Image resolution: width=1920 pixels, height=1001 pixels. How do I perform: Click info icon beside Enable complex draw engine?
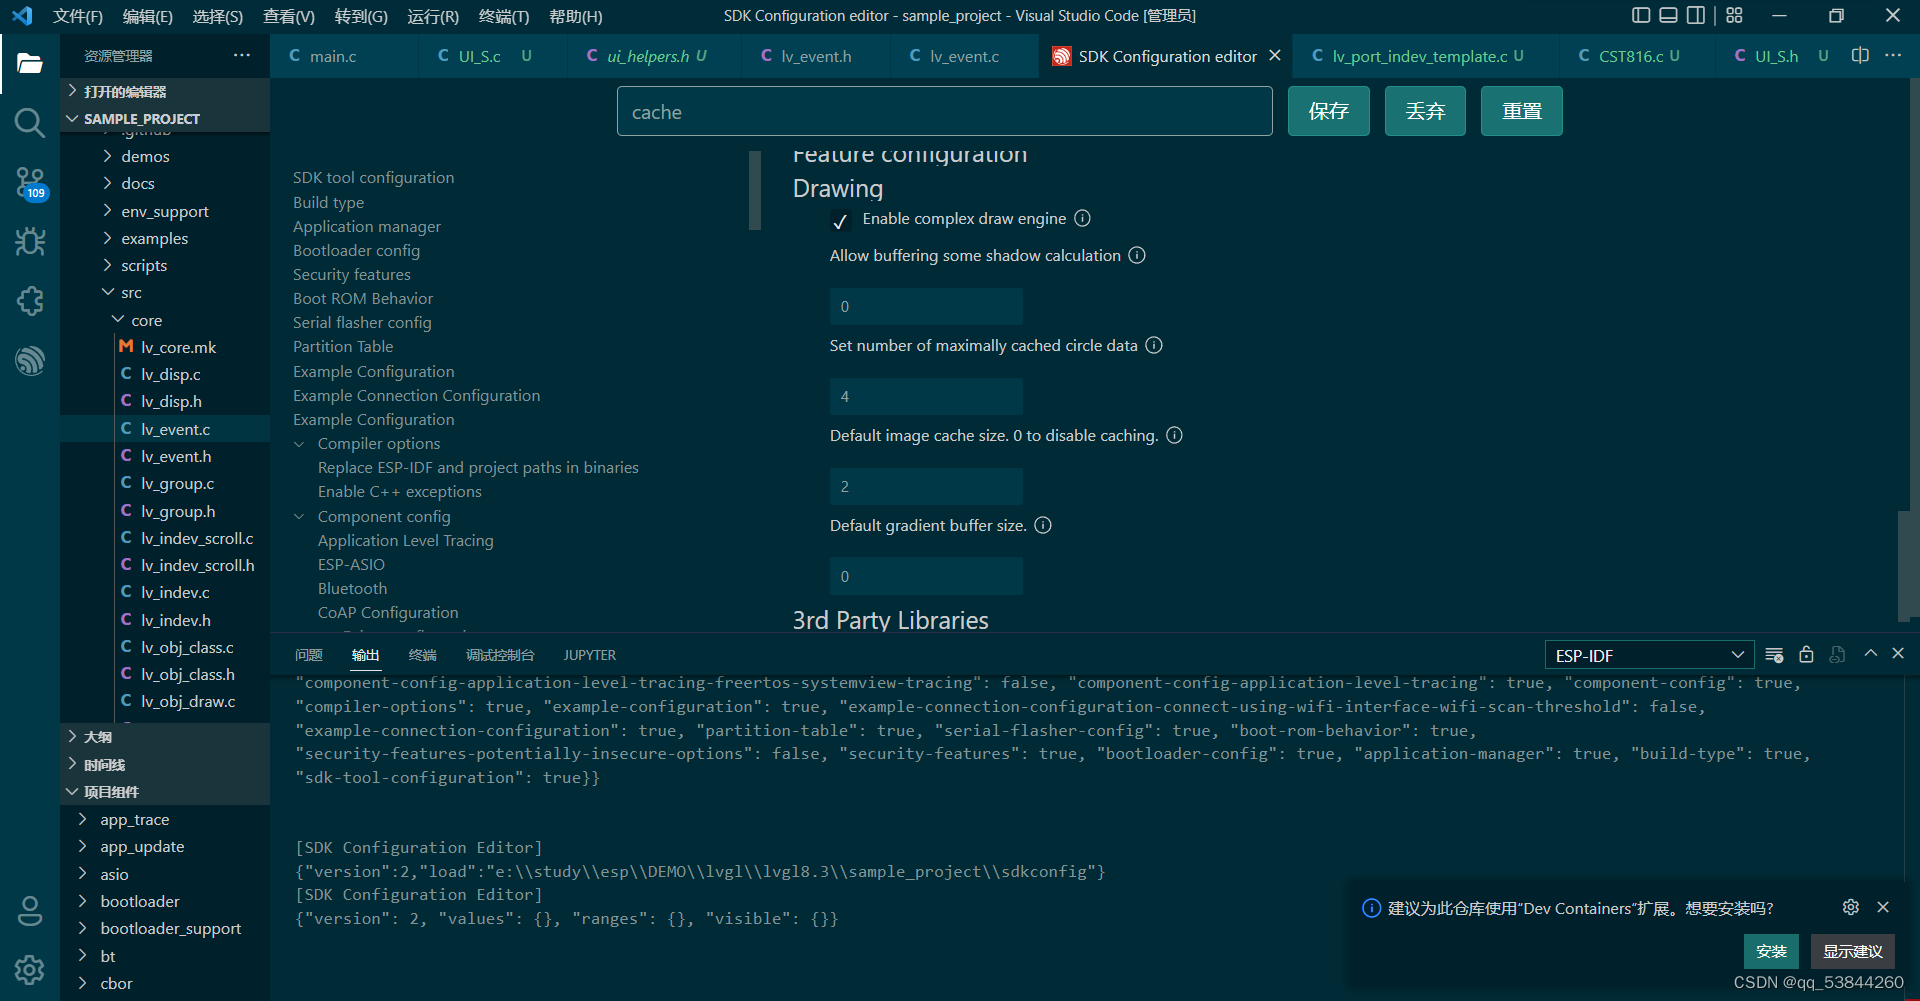click(1083, 218)
